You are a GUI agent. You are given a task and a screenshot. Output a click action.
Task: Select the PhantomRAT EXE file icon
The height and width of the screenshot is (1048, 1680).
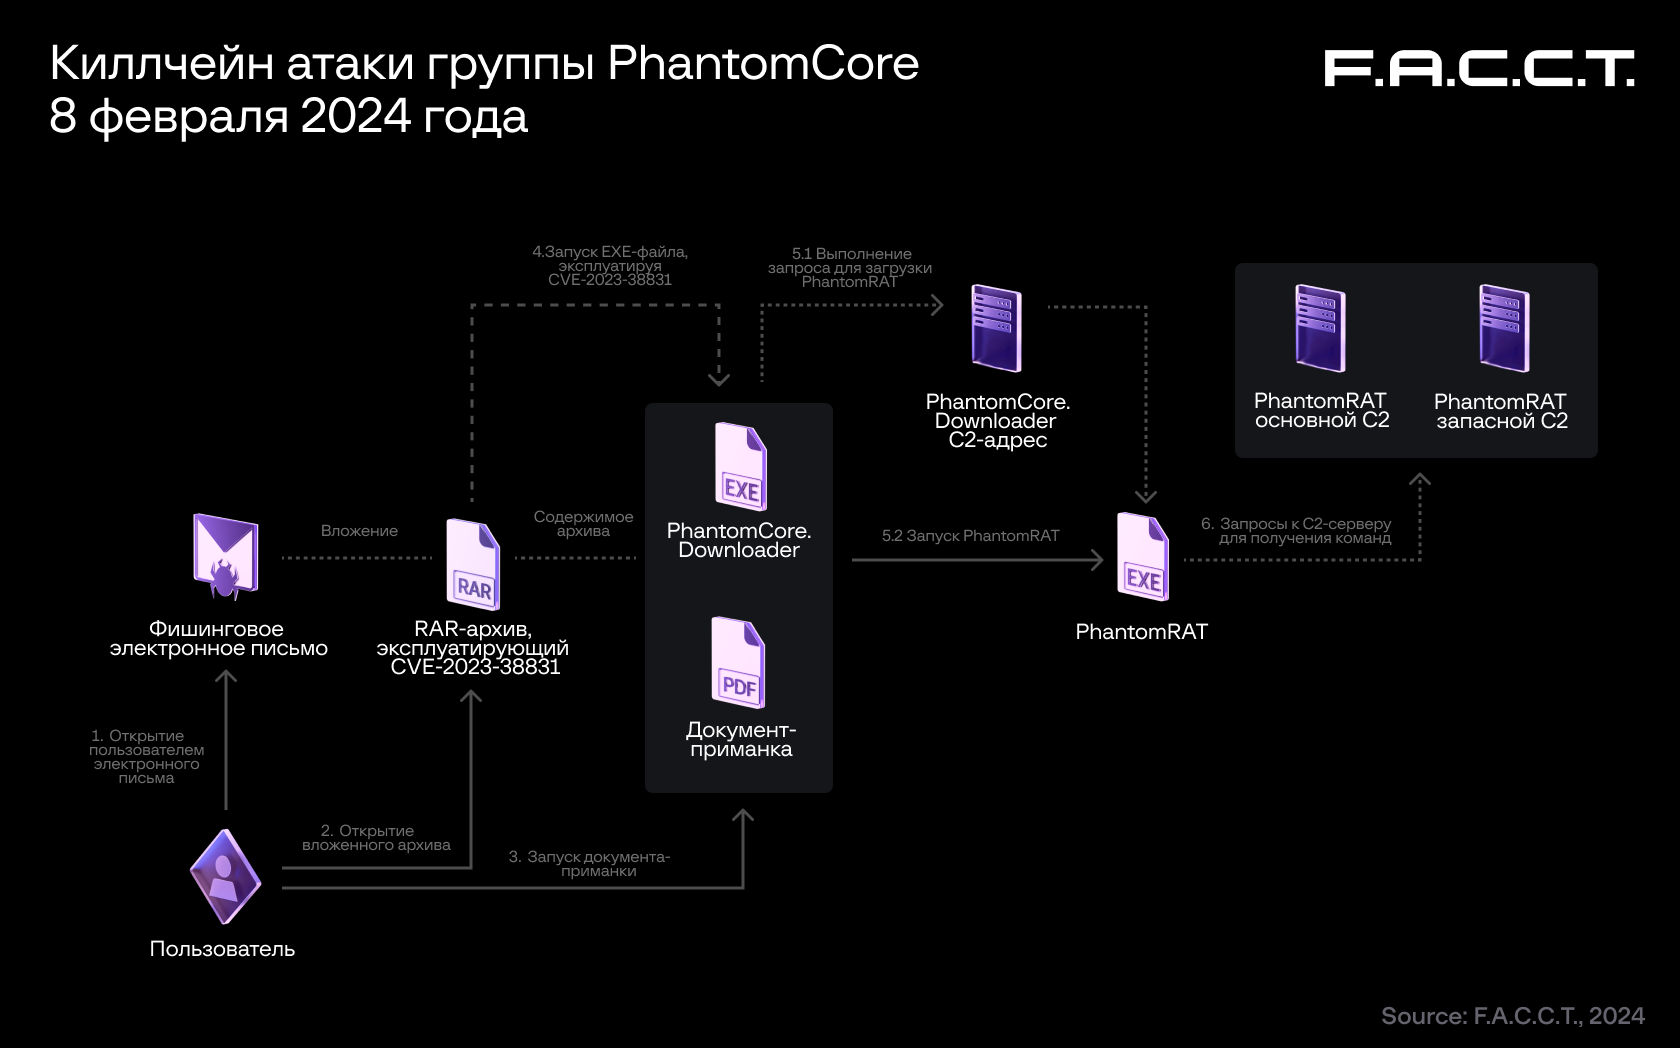[x=1141, y=558]
